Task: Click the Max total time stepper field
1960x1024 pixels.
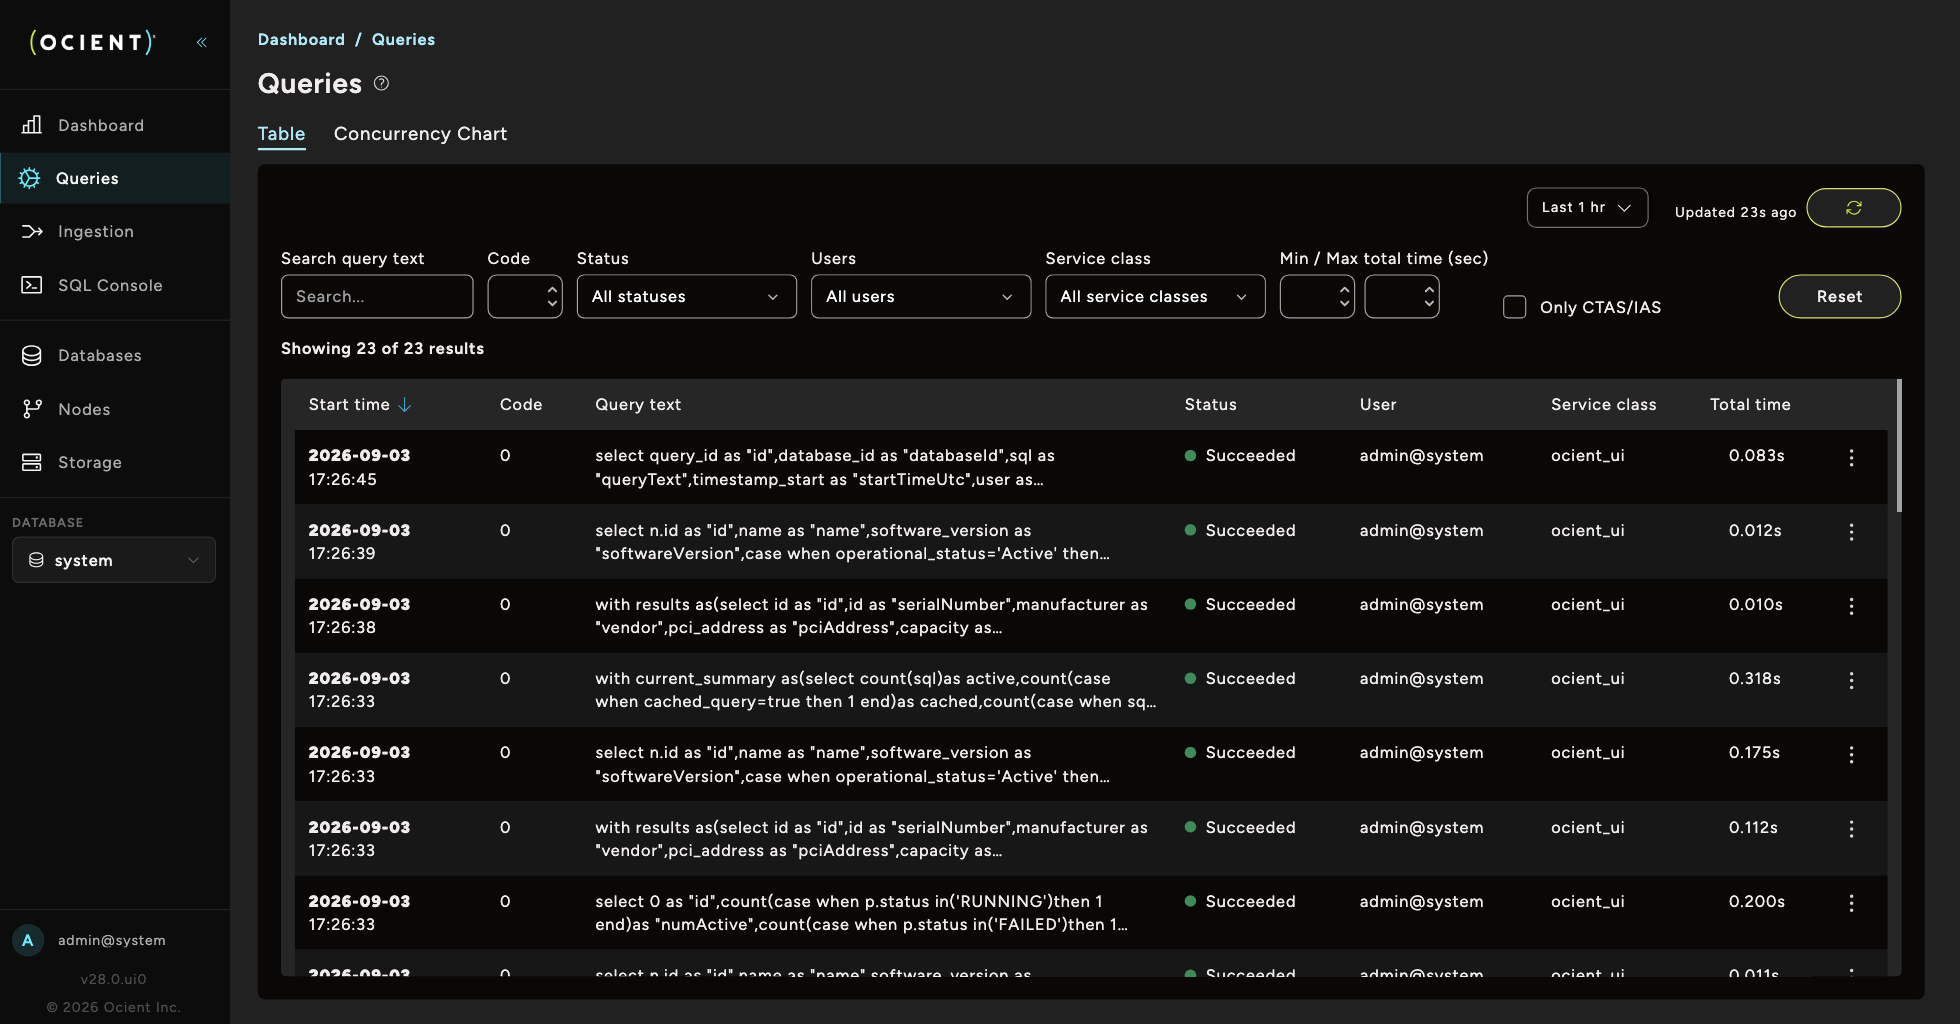Action: (x=1402, y=297)
